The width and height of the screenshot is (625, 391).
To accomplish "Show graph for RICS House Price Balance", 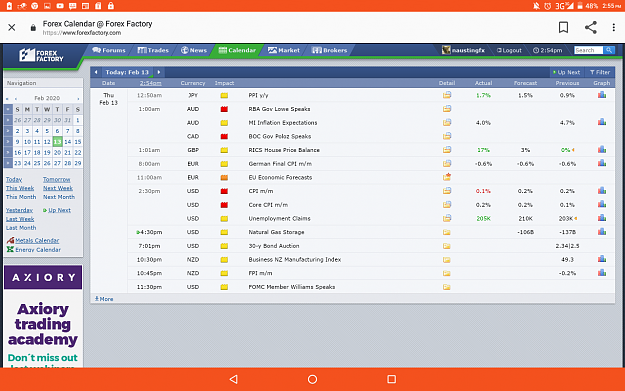I will tap(601, 150).
